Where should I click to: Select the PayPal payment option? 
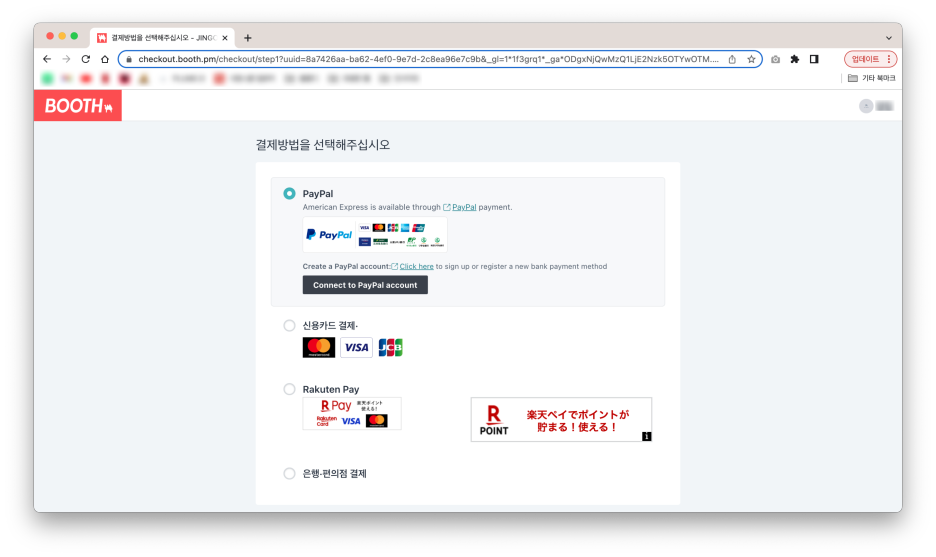290,193
